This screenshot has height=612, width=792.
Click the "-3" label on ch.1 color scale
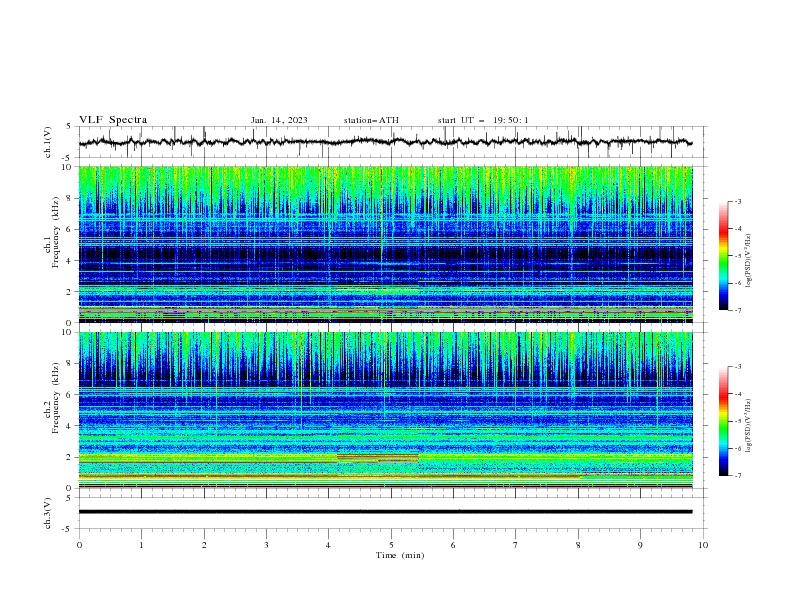coord(737,201)
